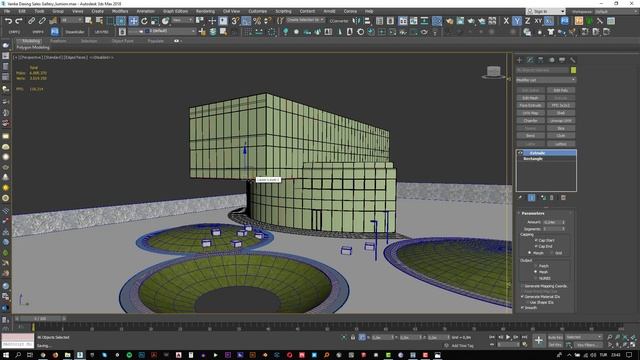This screenshot has height=360, width=640.
Task: Constrain to the Y axis
Action: tap(517, 20)
